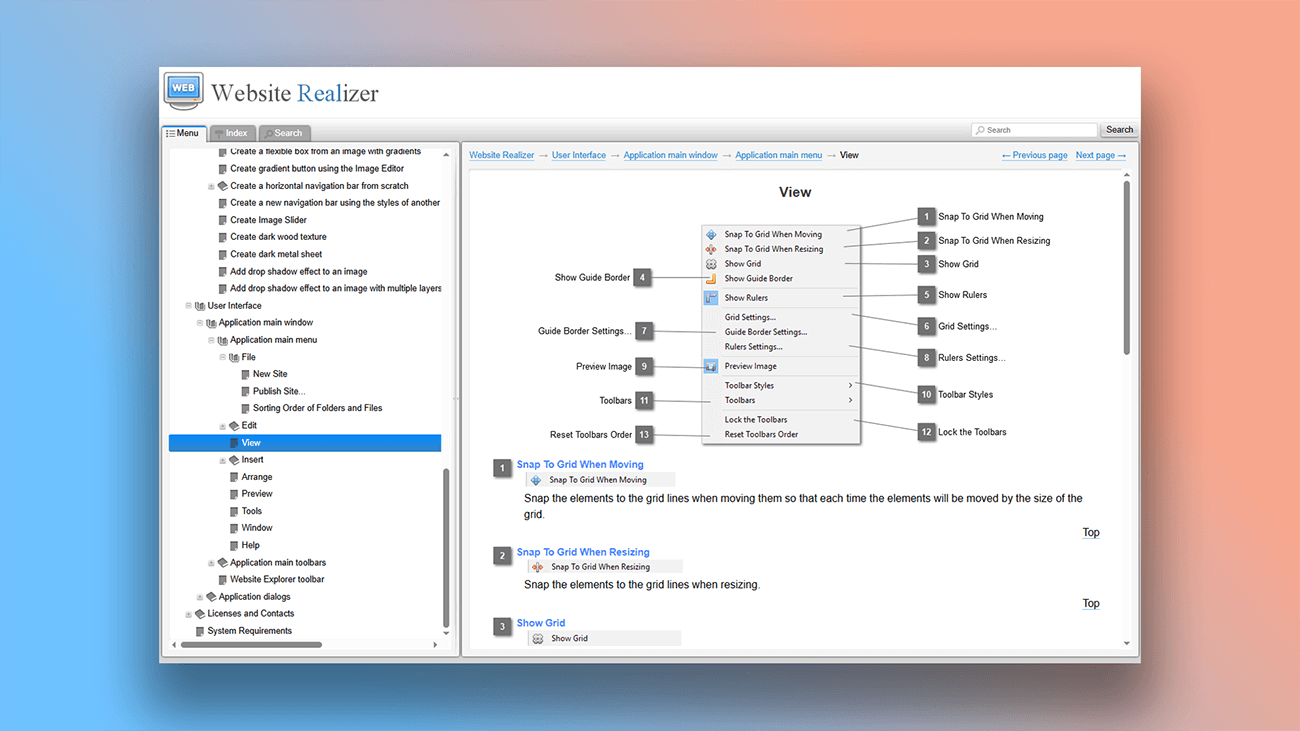Click the Preview Image icon

pos(713,365)
